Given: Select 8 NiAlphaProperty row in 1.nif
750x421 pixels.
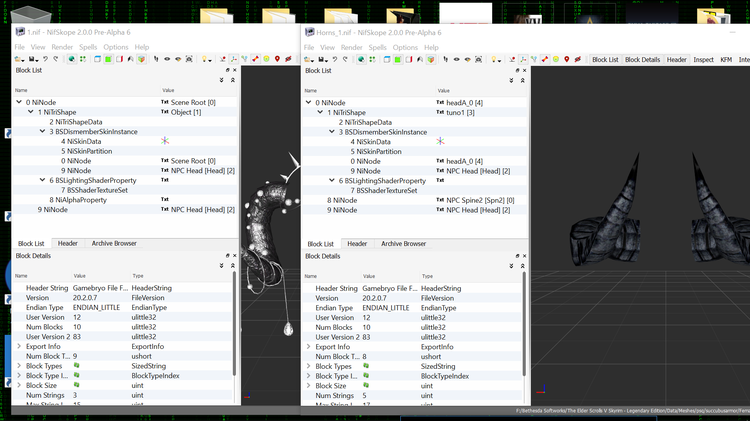Looking at the screenshot, I should coord(125,199).
